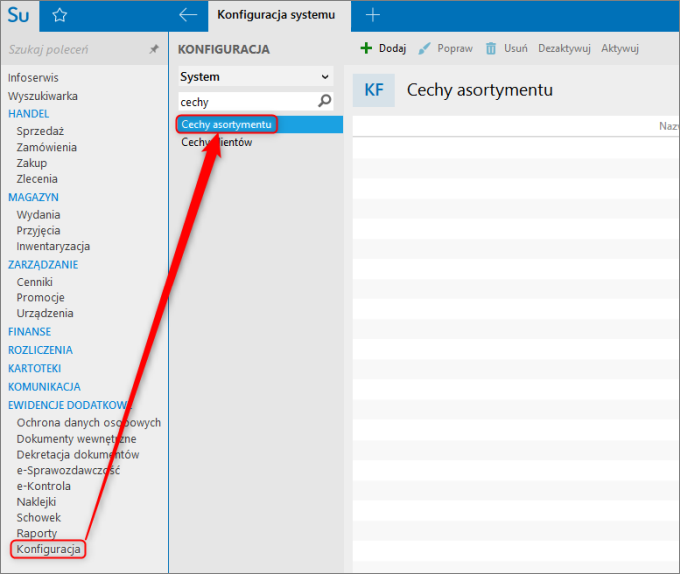Viewport: 680px width, 574px height.
Task: Click Dodaj button label
Action: point(392,48)
